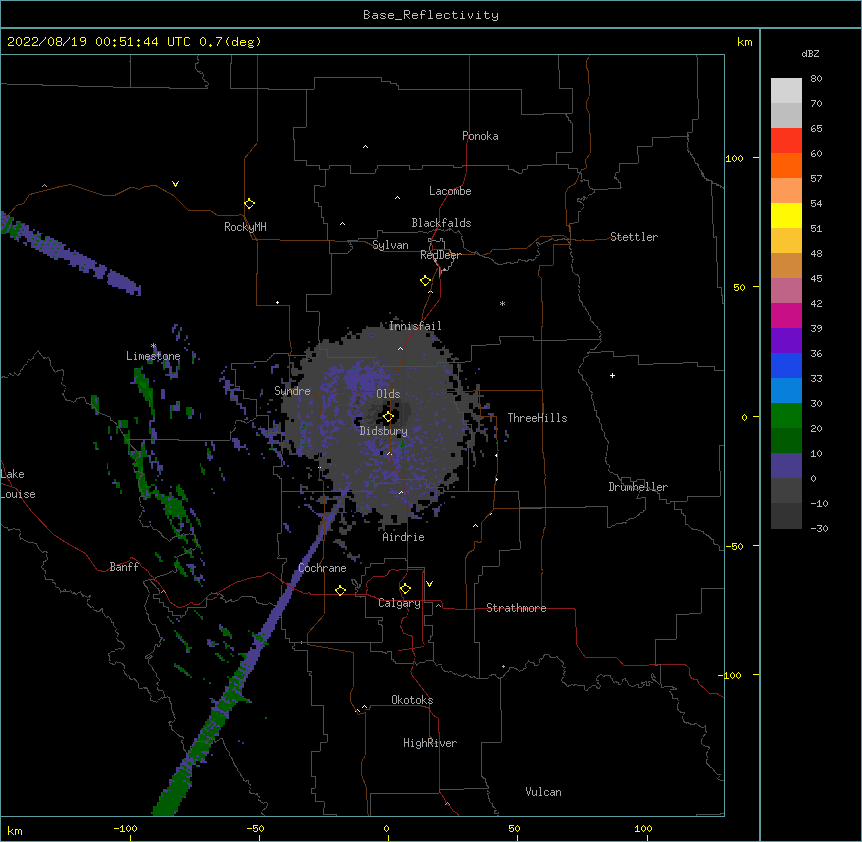This screenshot has width=862, height=842.
Task: Click the Innisfail town label
Action: pos(415,326)
